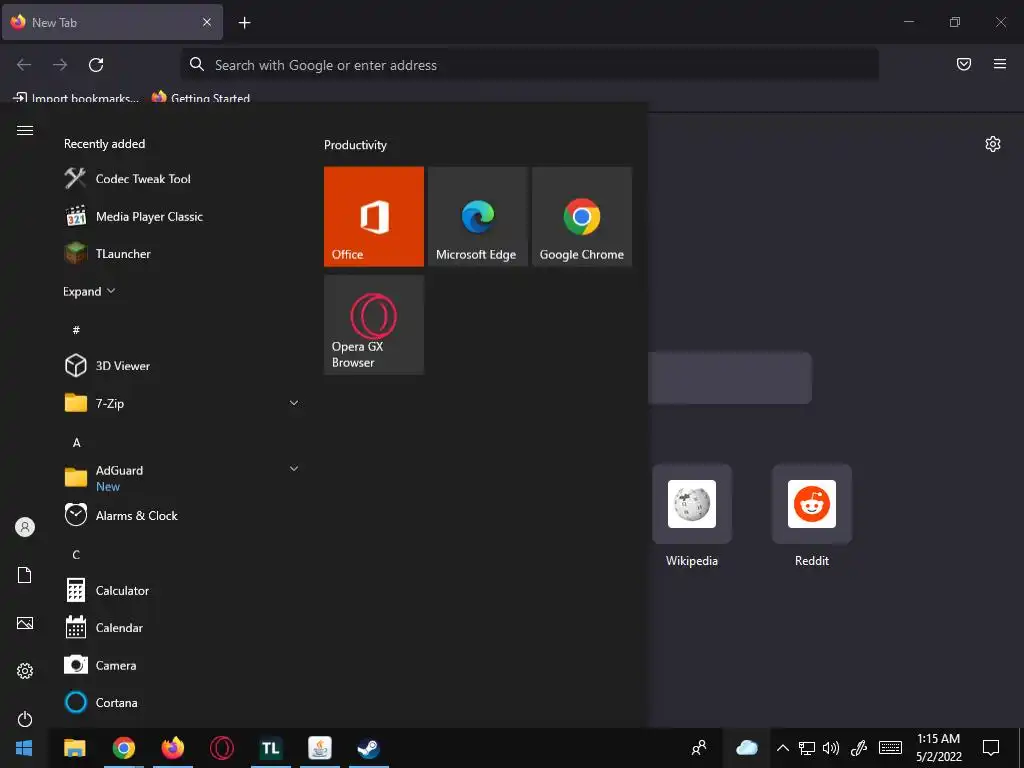This screenshot has width=1024, height=768.
Task: Open People icon in taskbar
Action: pos(699,748)
